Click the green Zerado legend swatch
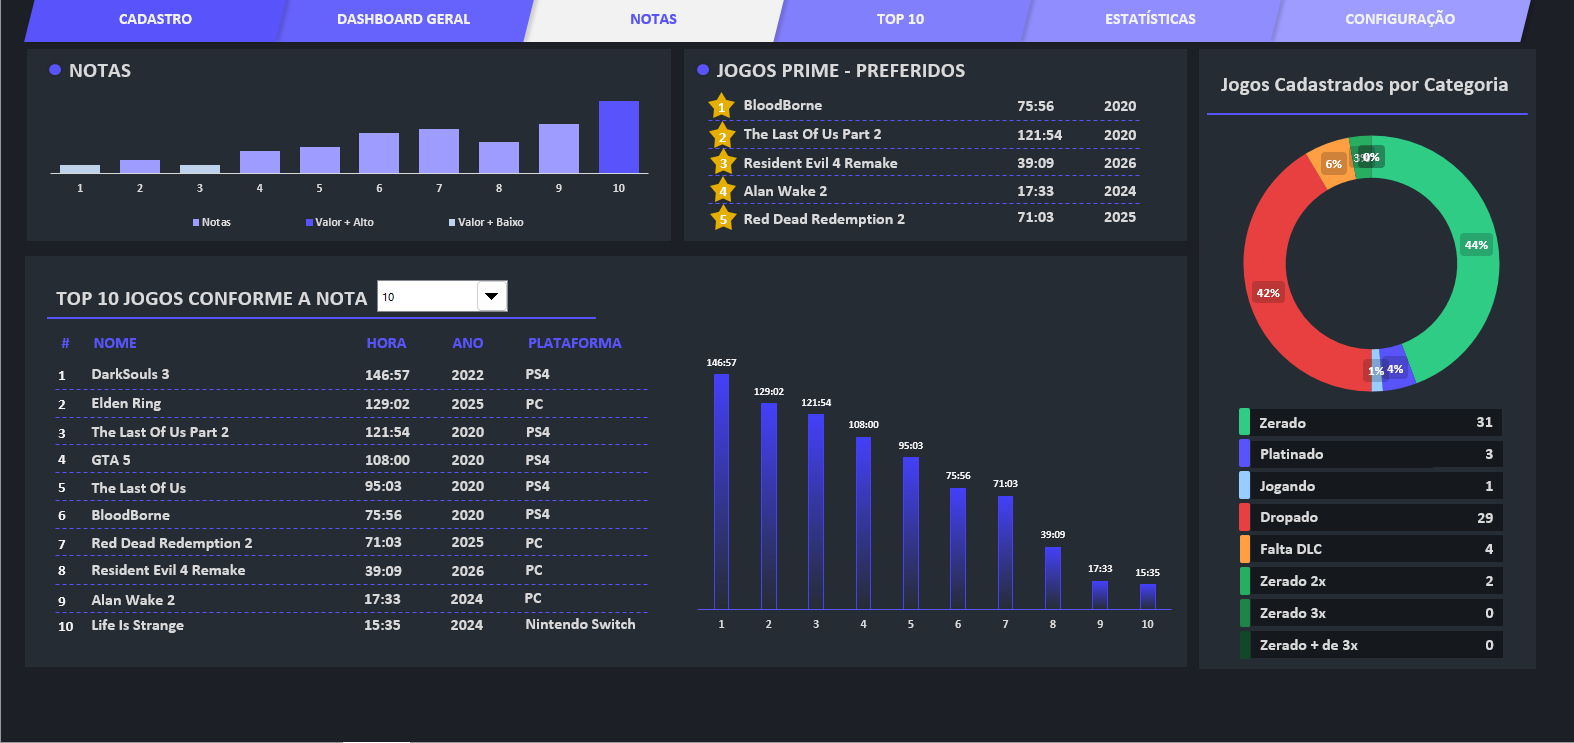The image size is (1574, 743). pos(1244,422)
